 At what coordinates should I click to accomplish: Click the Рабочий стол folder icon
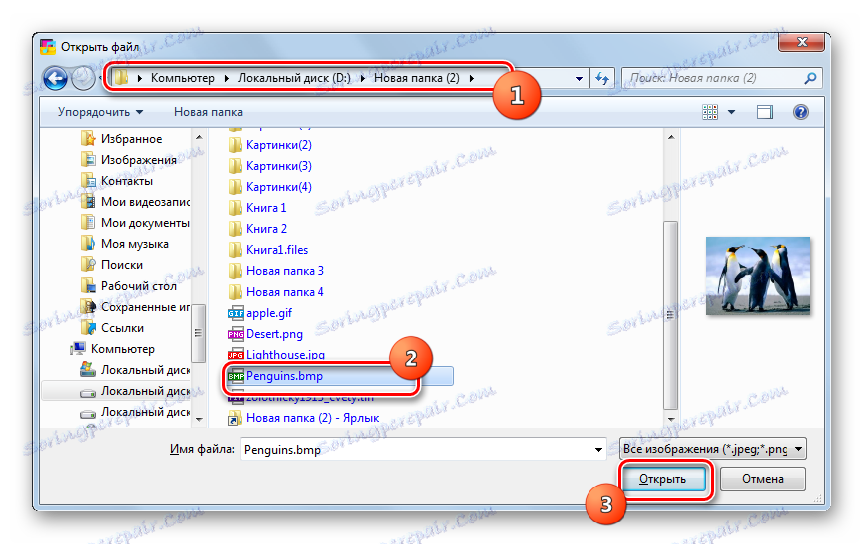(88, 286)
